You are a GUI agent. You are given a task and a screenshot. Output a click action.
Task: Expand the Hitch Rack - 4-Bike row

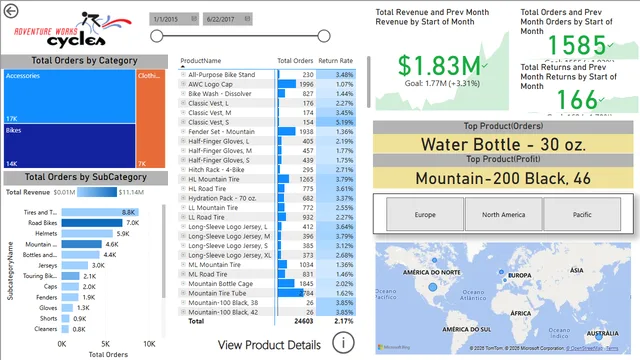(183, 169)
